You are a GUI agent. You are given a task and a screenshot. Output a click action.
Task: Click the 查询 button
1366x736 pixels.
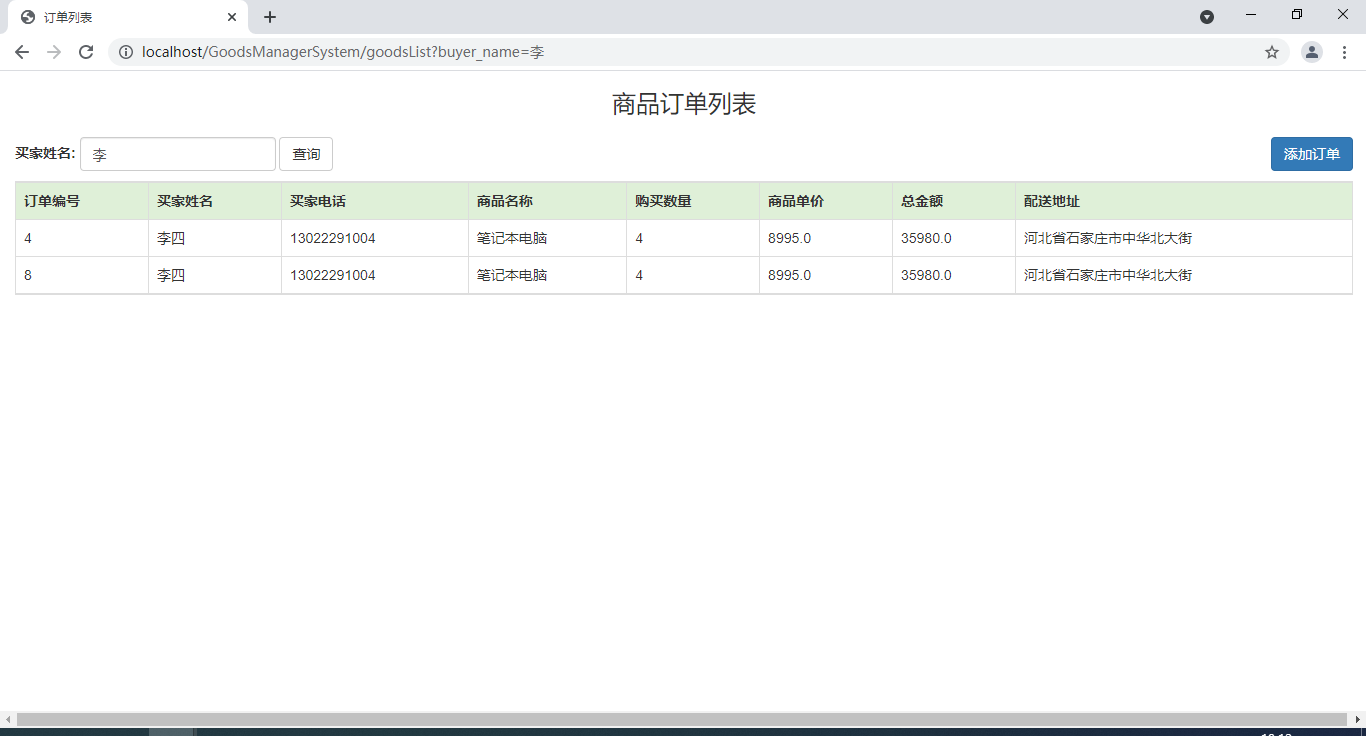306,154
